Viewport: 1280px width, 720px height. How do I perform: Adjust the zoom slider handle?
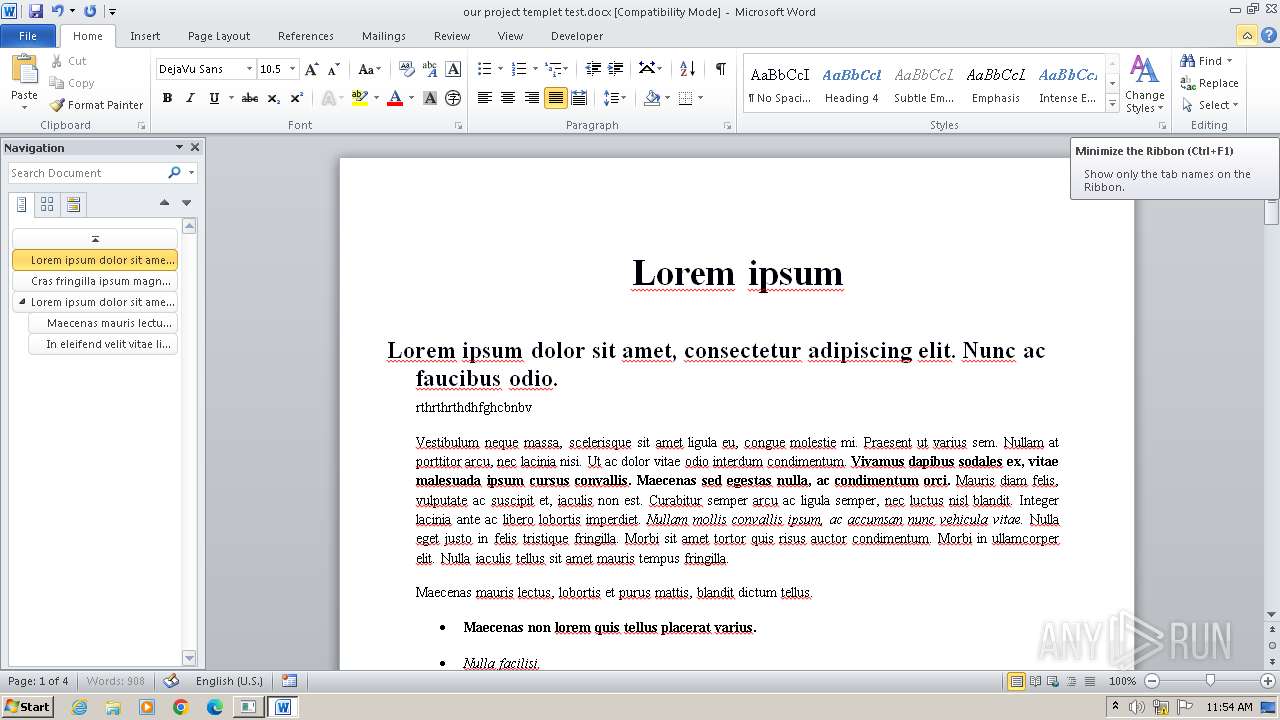click(1210, 681)
